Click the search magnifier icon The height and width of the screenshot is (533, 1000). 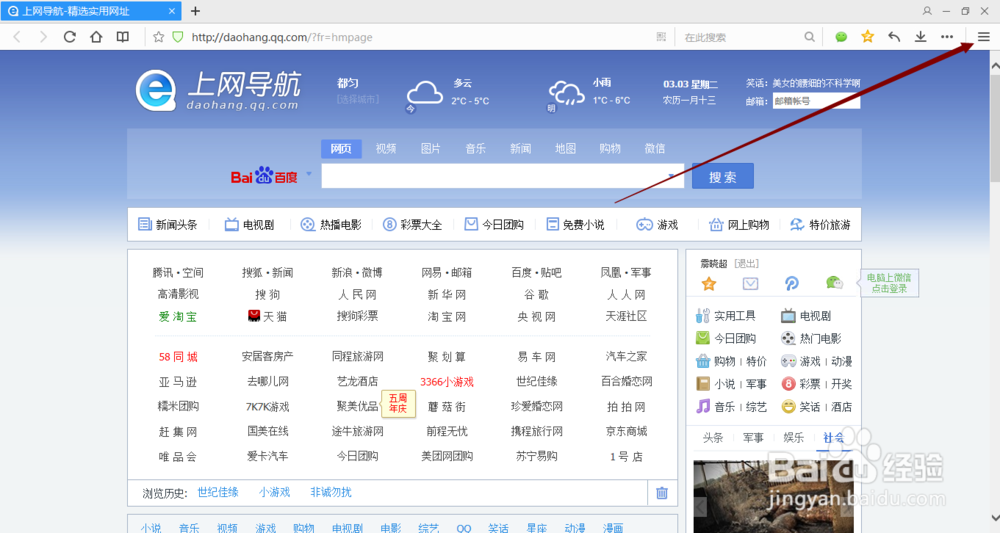pyautogui.click(x=809, y=37)
